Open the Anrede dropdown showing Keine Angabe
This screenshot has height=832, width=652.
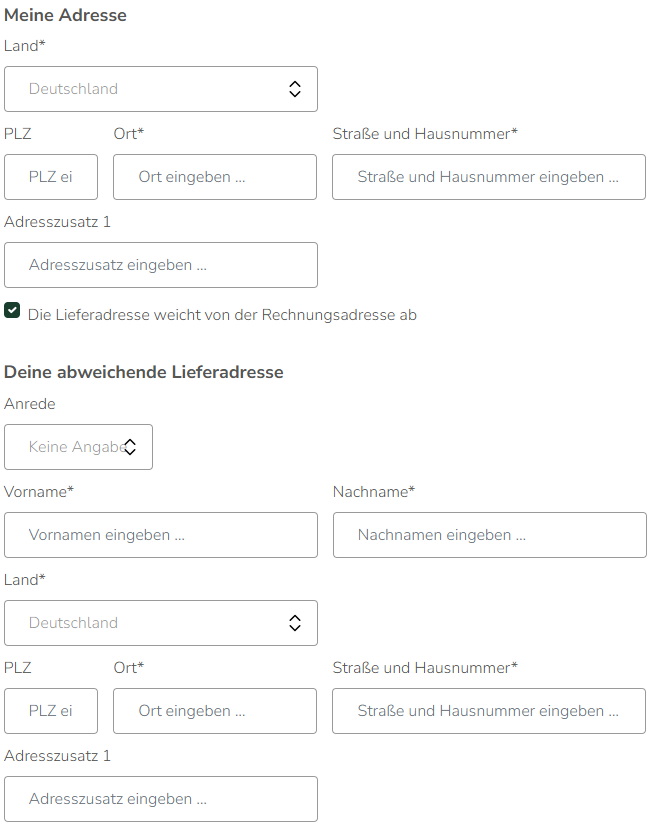point(78,447)
